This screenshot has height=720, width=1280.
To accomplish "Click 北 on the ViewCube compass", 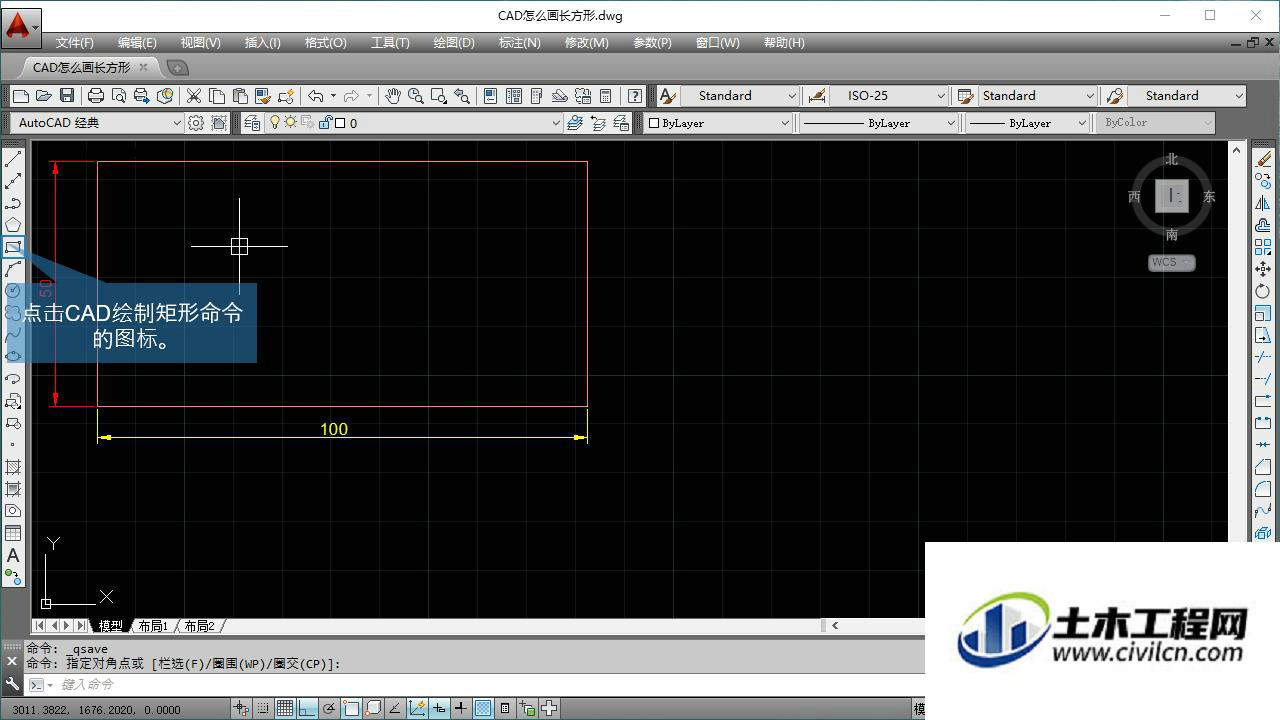I will pyautogui.click(x=1171, y=159).
